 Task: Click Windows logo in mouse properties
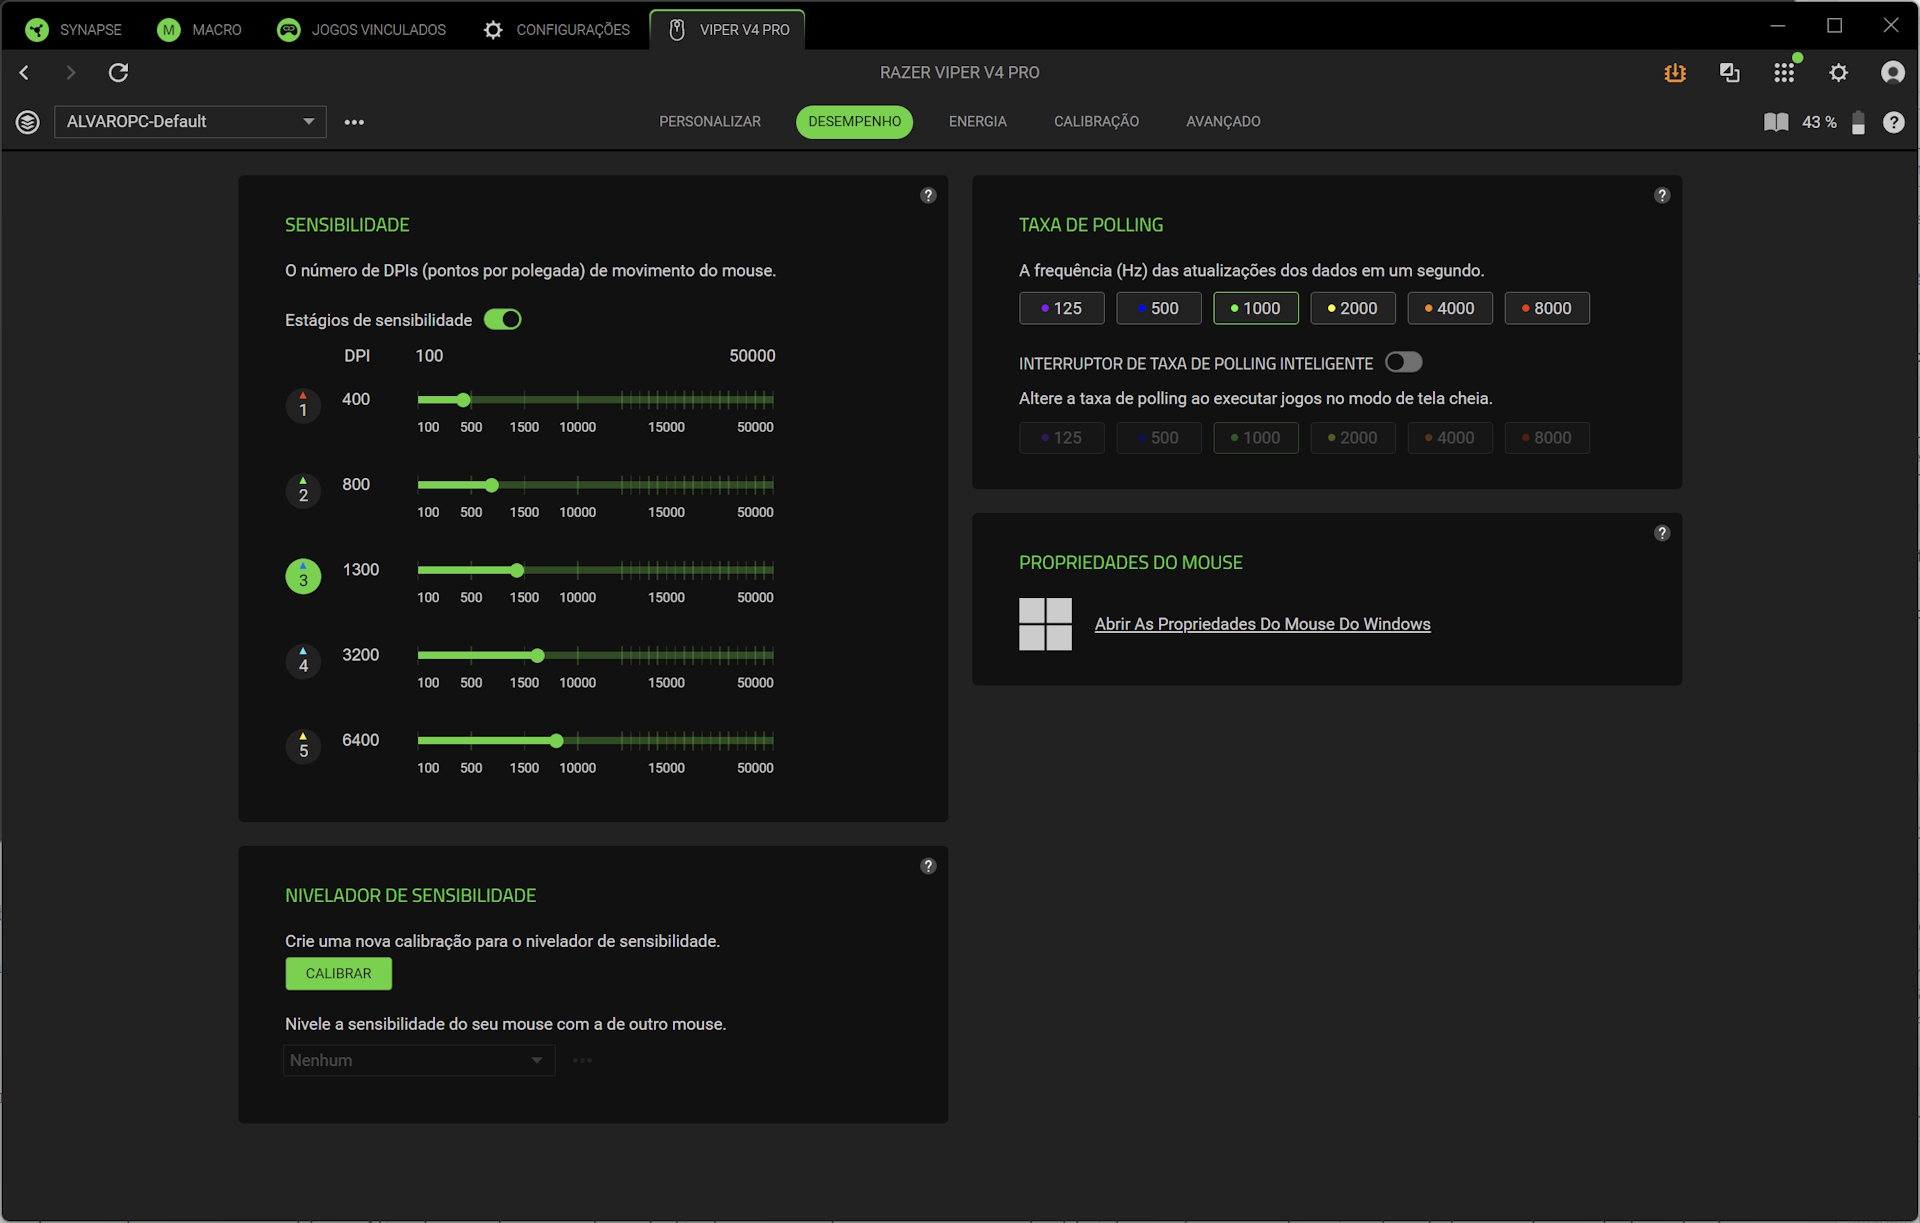pos(1045,624)
